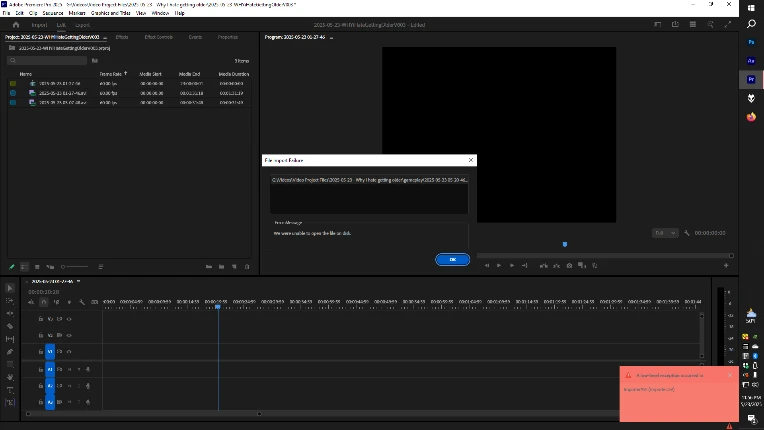
Task: Step forward one frame in Program monitor
Action: point(512,266)
